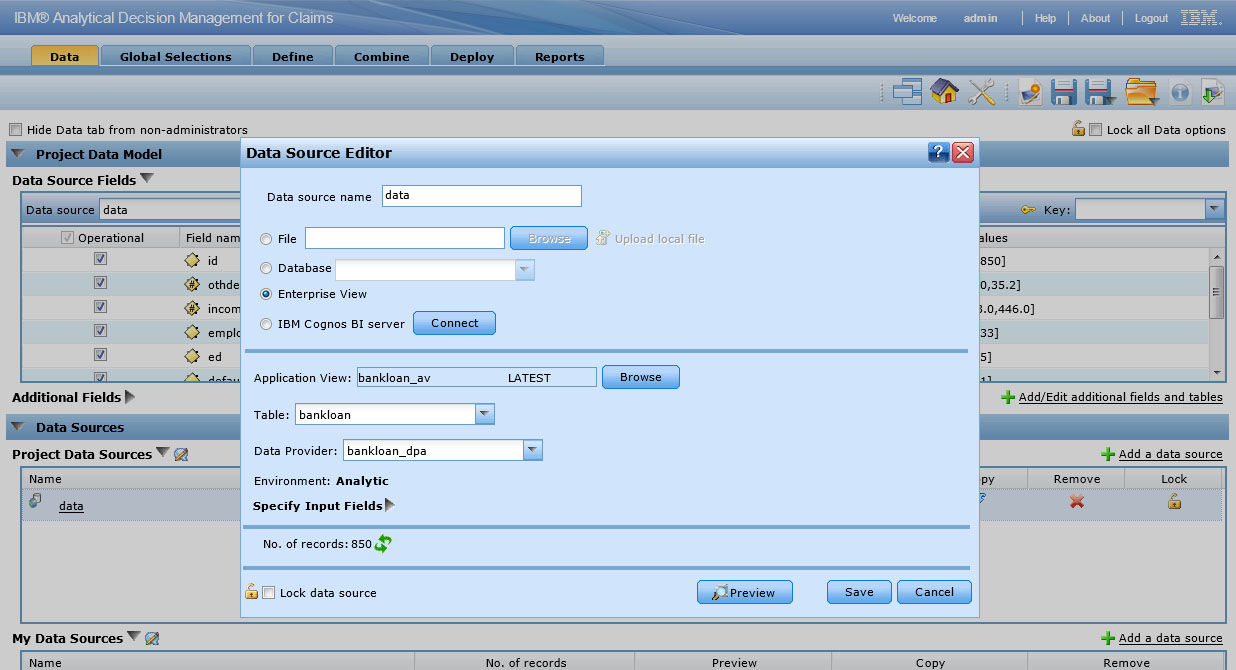Click the id field type icon
The width and height of the screenshot is (1236, 670).
pos(193,259)
